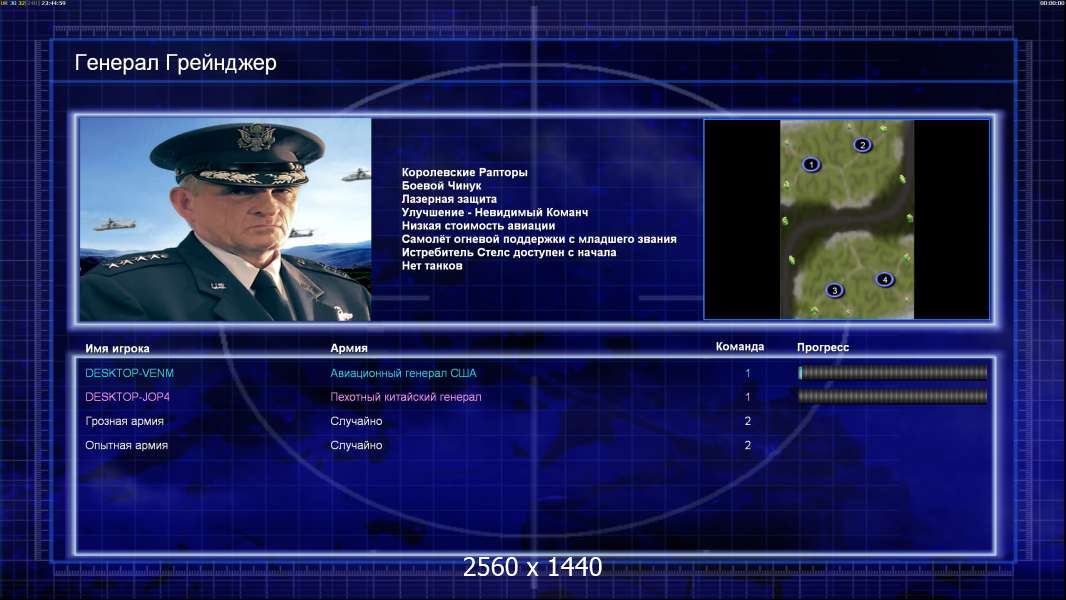Click DESKTOP-VENM loading progress bar

pos(893,372)
